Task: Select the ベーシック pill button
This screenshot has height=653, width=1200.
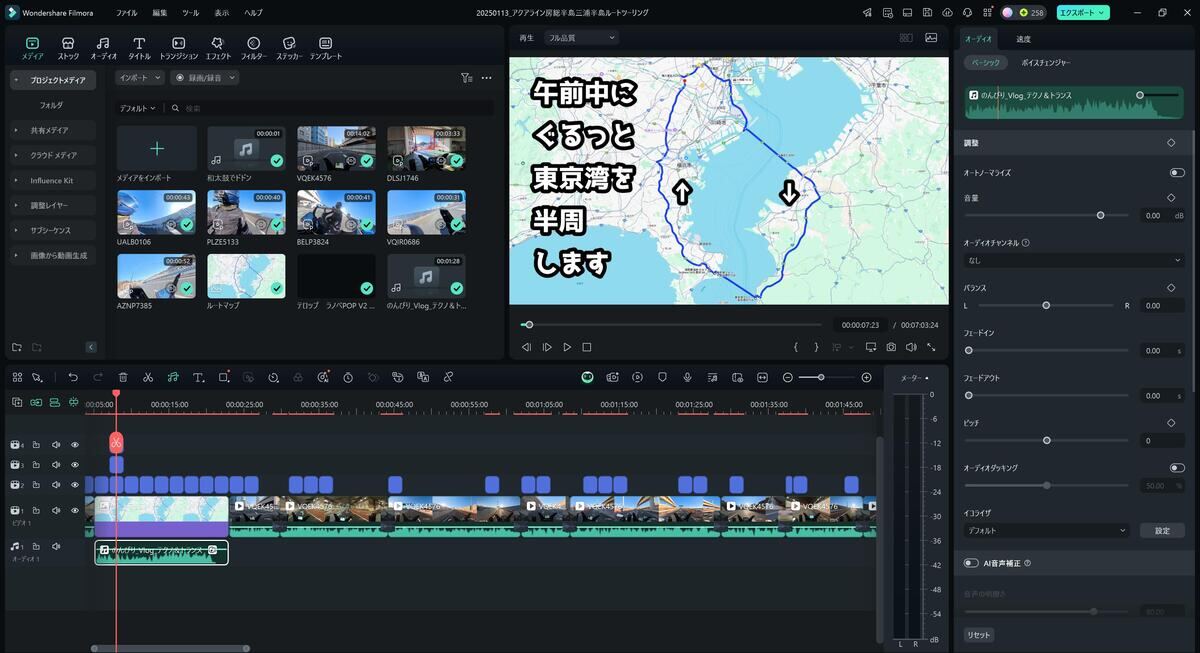Action: [x=986, y=62]
